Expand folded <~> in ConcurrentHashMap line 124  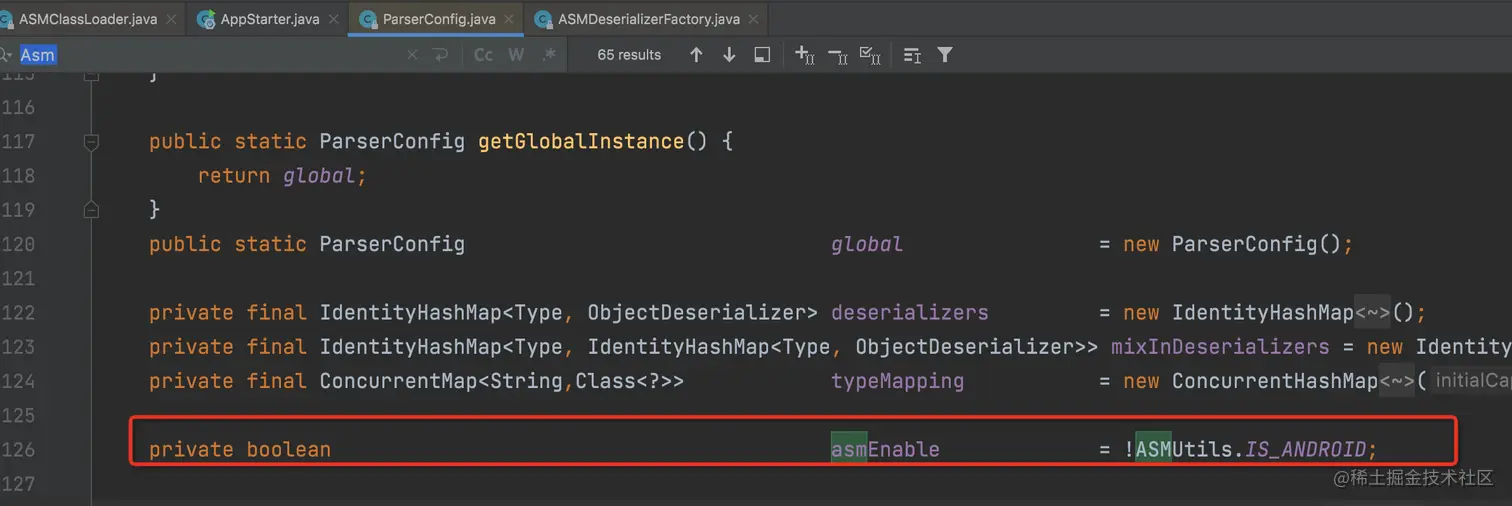1396,381
